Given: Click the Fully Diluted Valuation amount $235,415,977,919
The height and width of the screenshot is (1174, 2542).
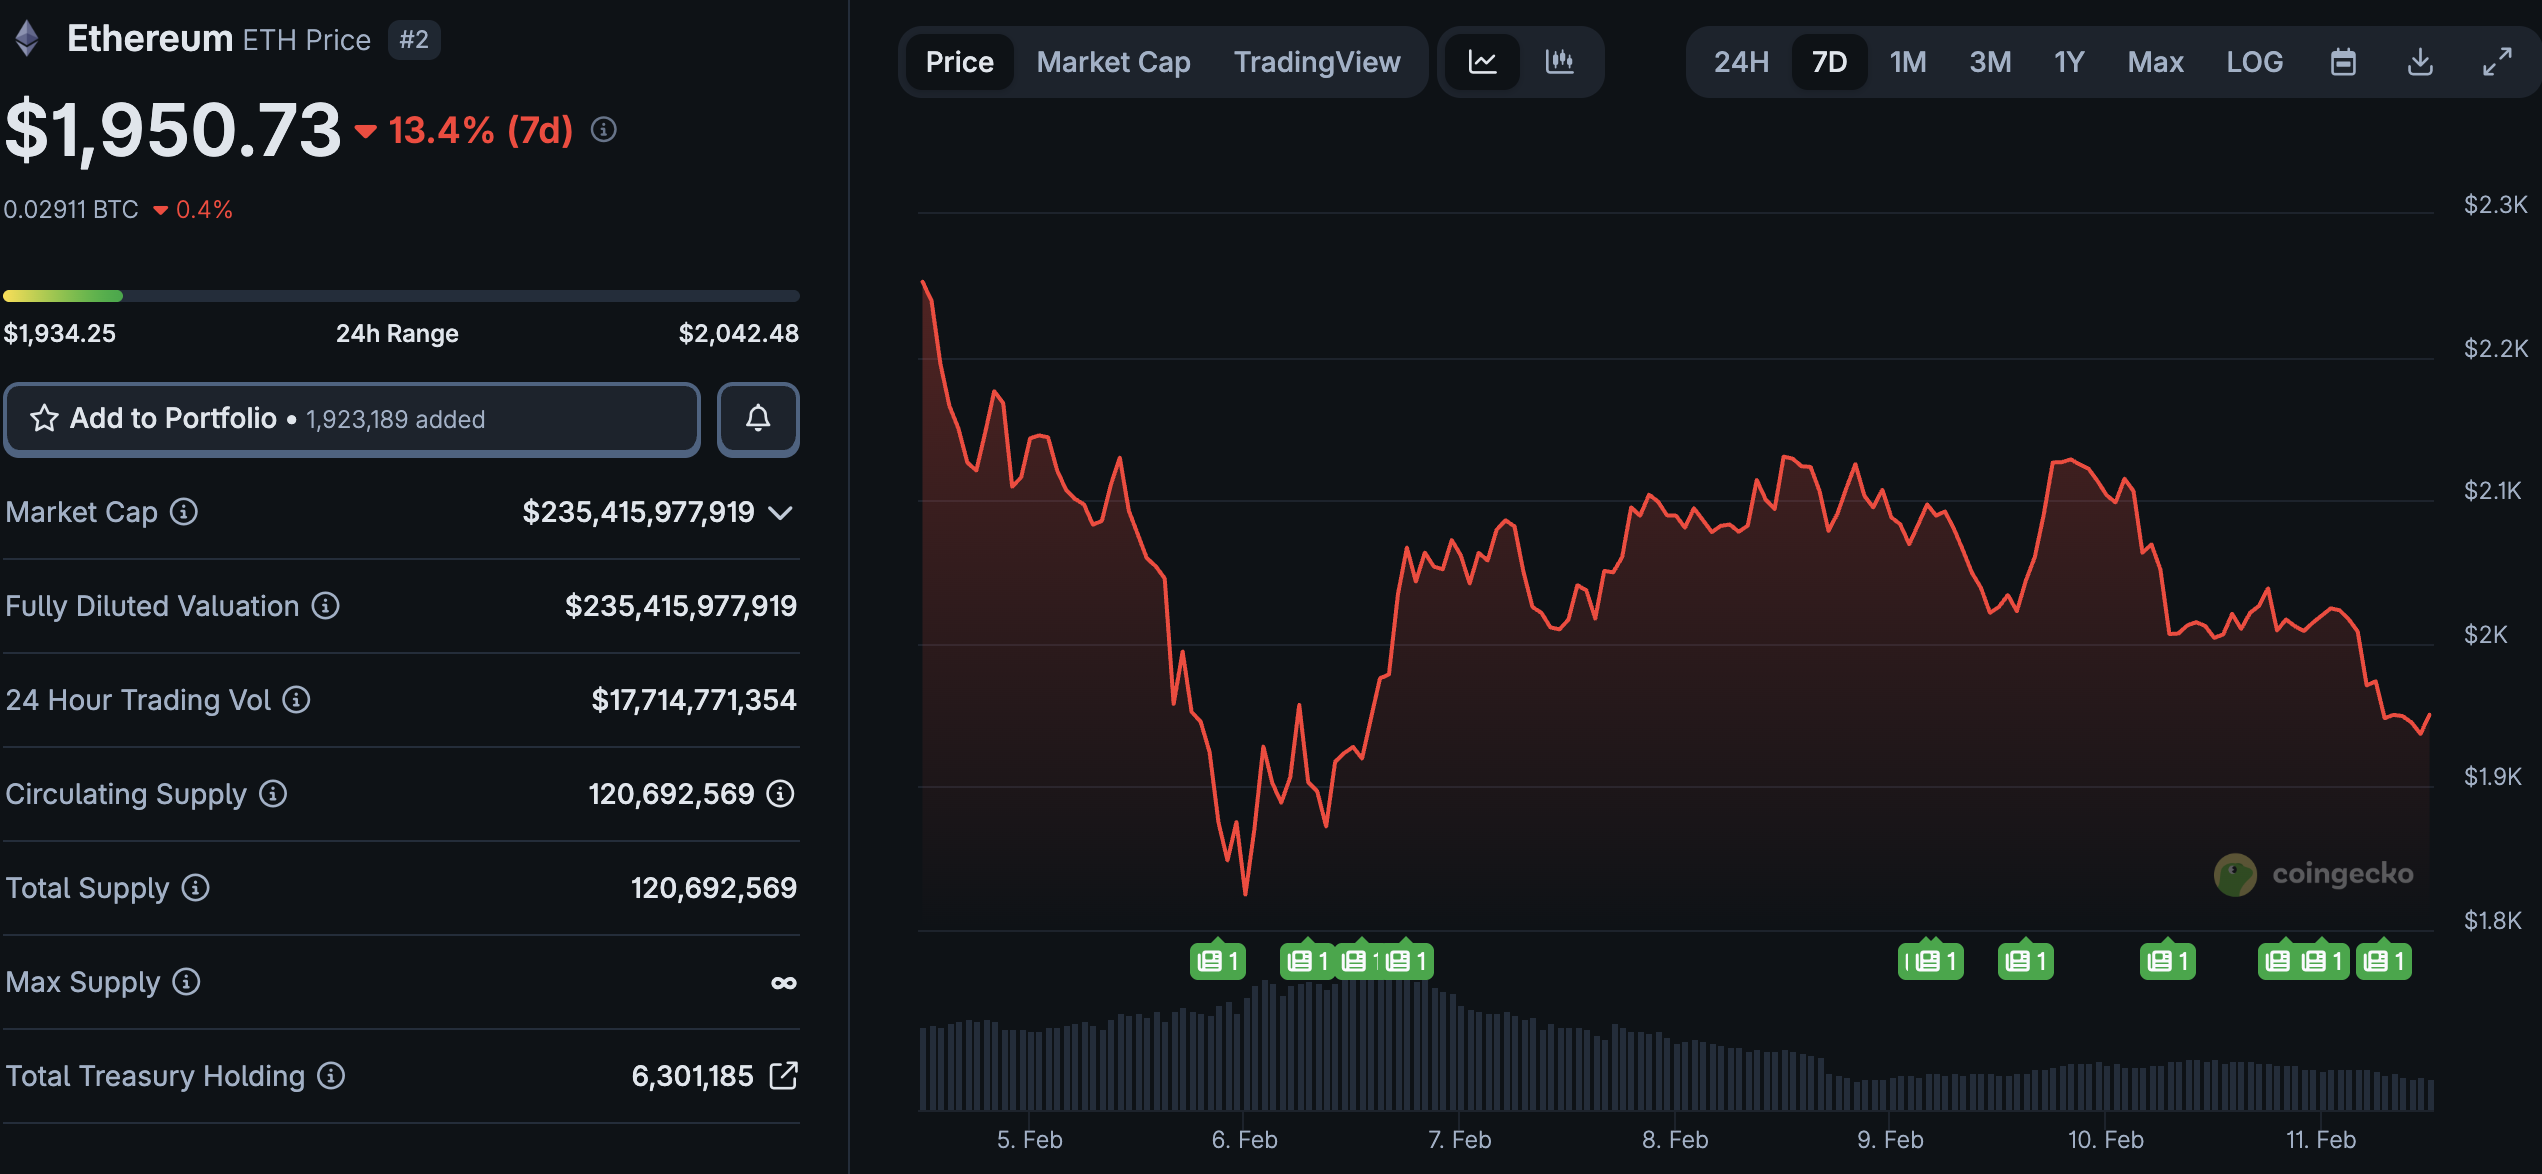Looking at the screenshot, I should 681,606.
